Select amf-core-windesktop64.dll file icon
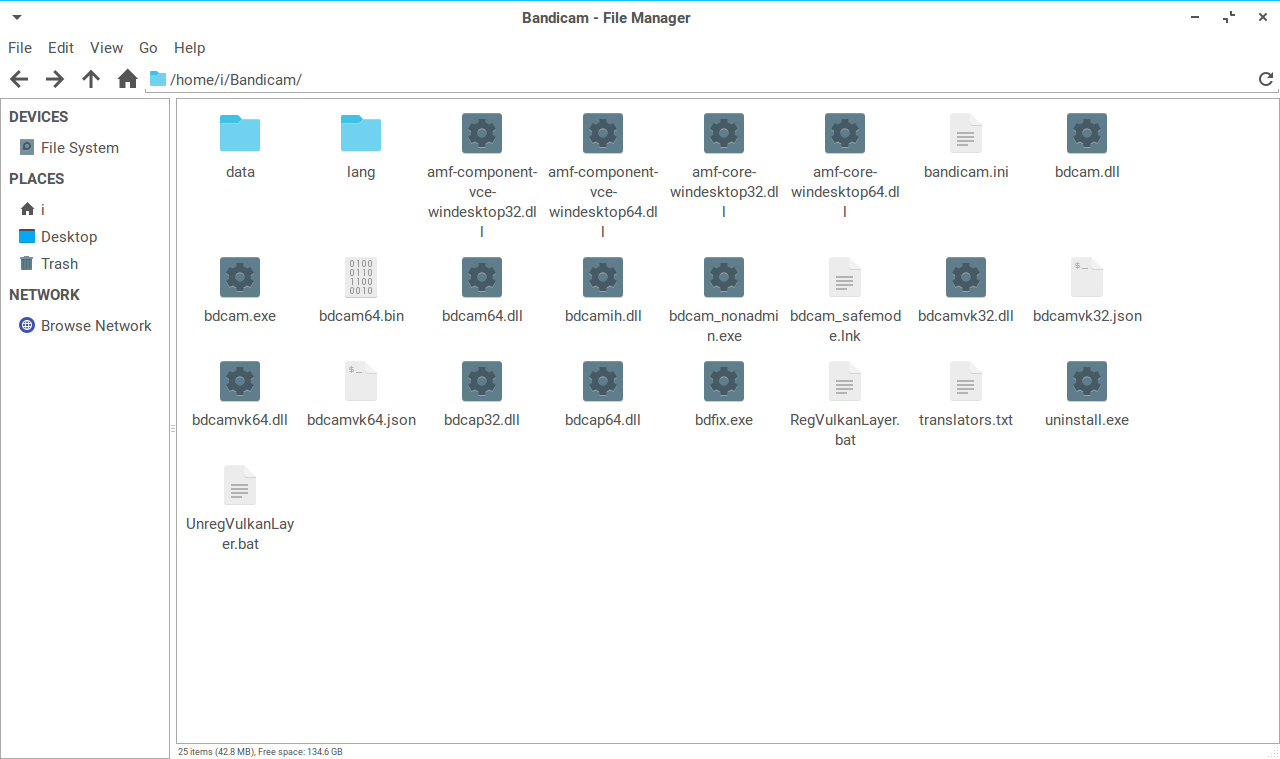This screenshot has height=759, width=1280. tap(845, 133)
